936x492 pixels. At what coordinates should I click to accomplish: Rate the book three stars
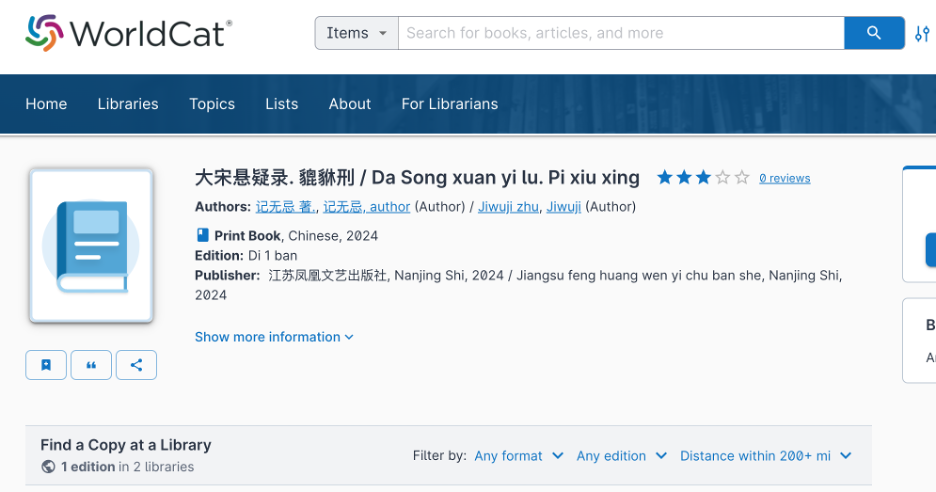pos(703,177)
